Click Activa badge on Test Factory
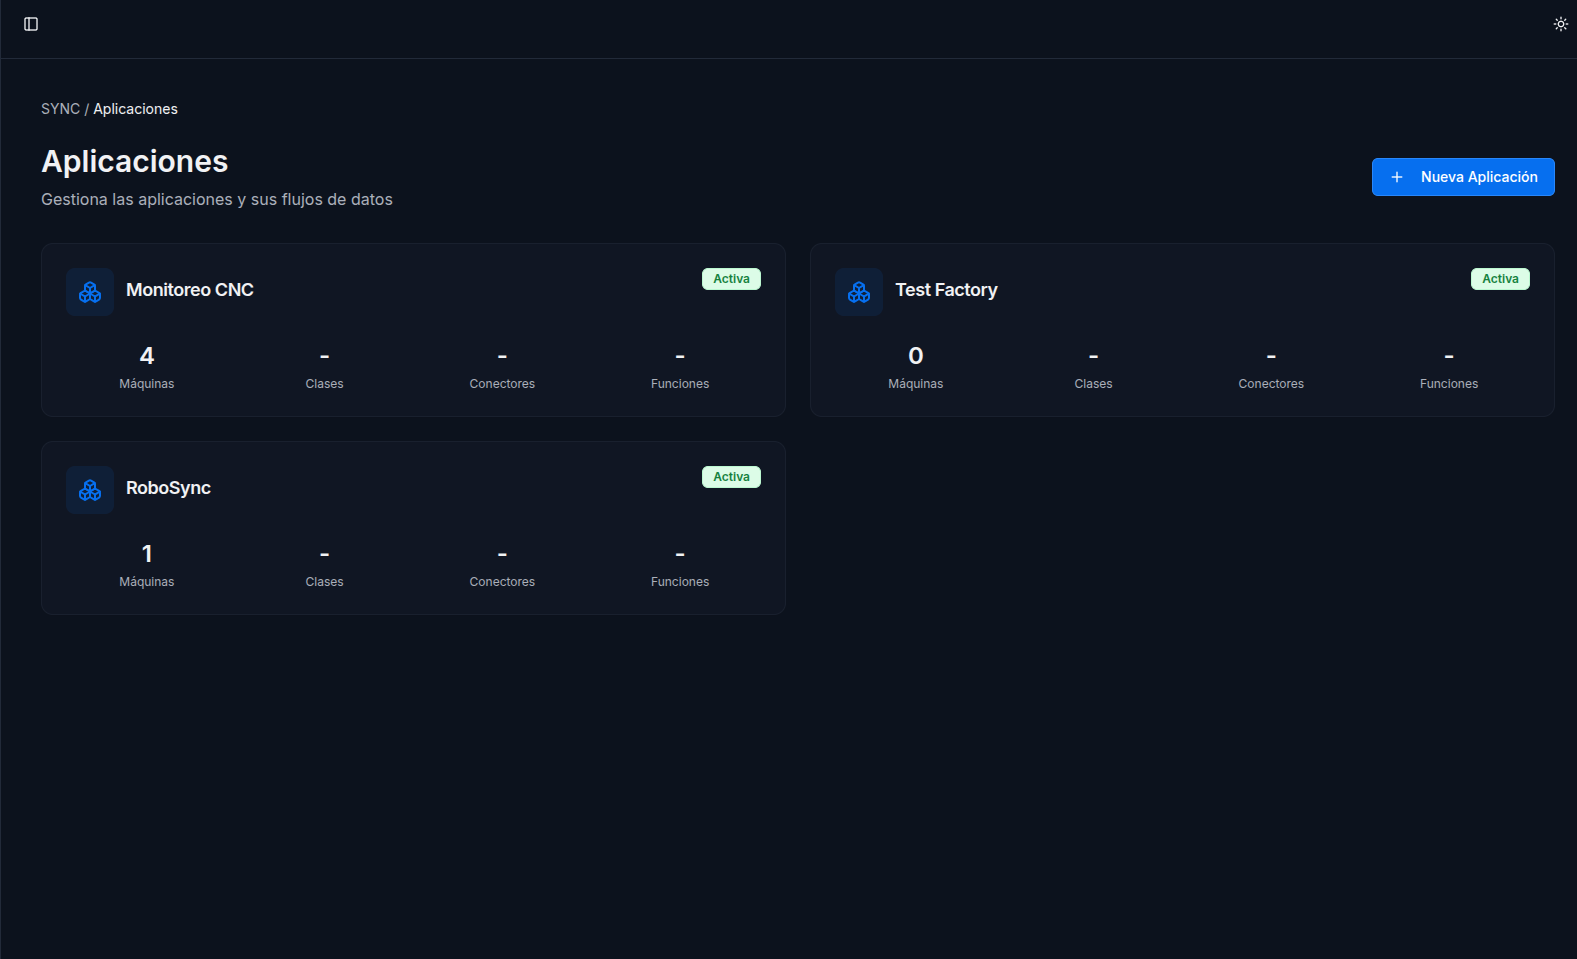The width and height of the screenshot is (1577, 959). pyautogui.click(x=1500, y=279)
